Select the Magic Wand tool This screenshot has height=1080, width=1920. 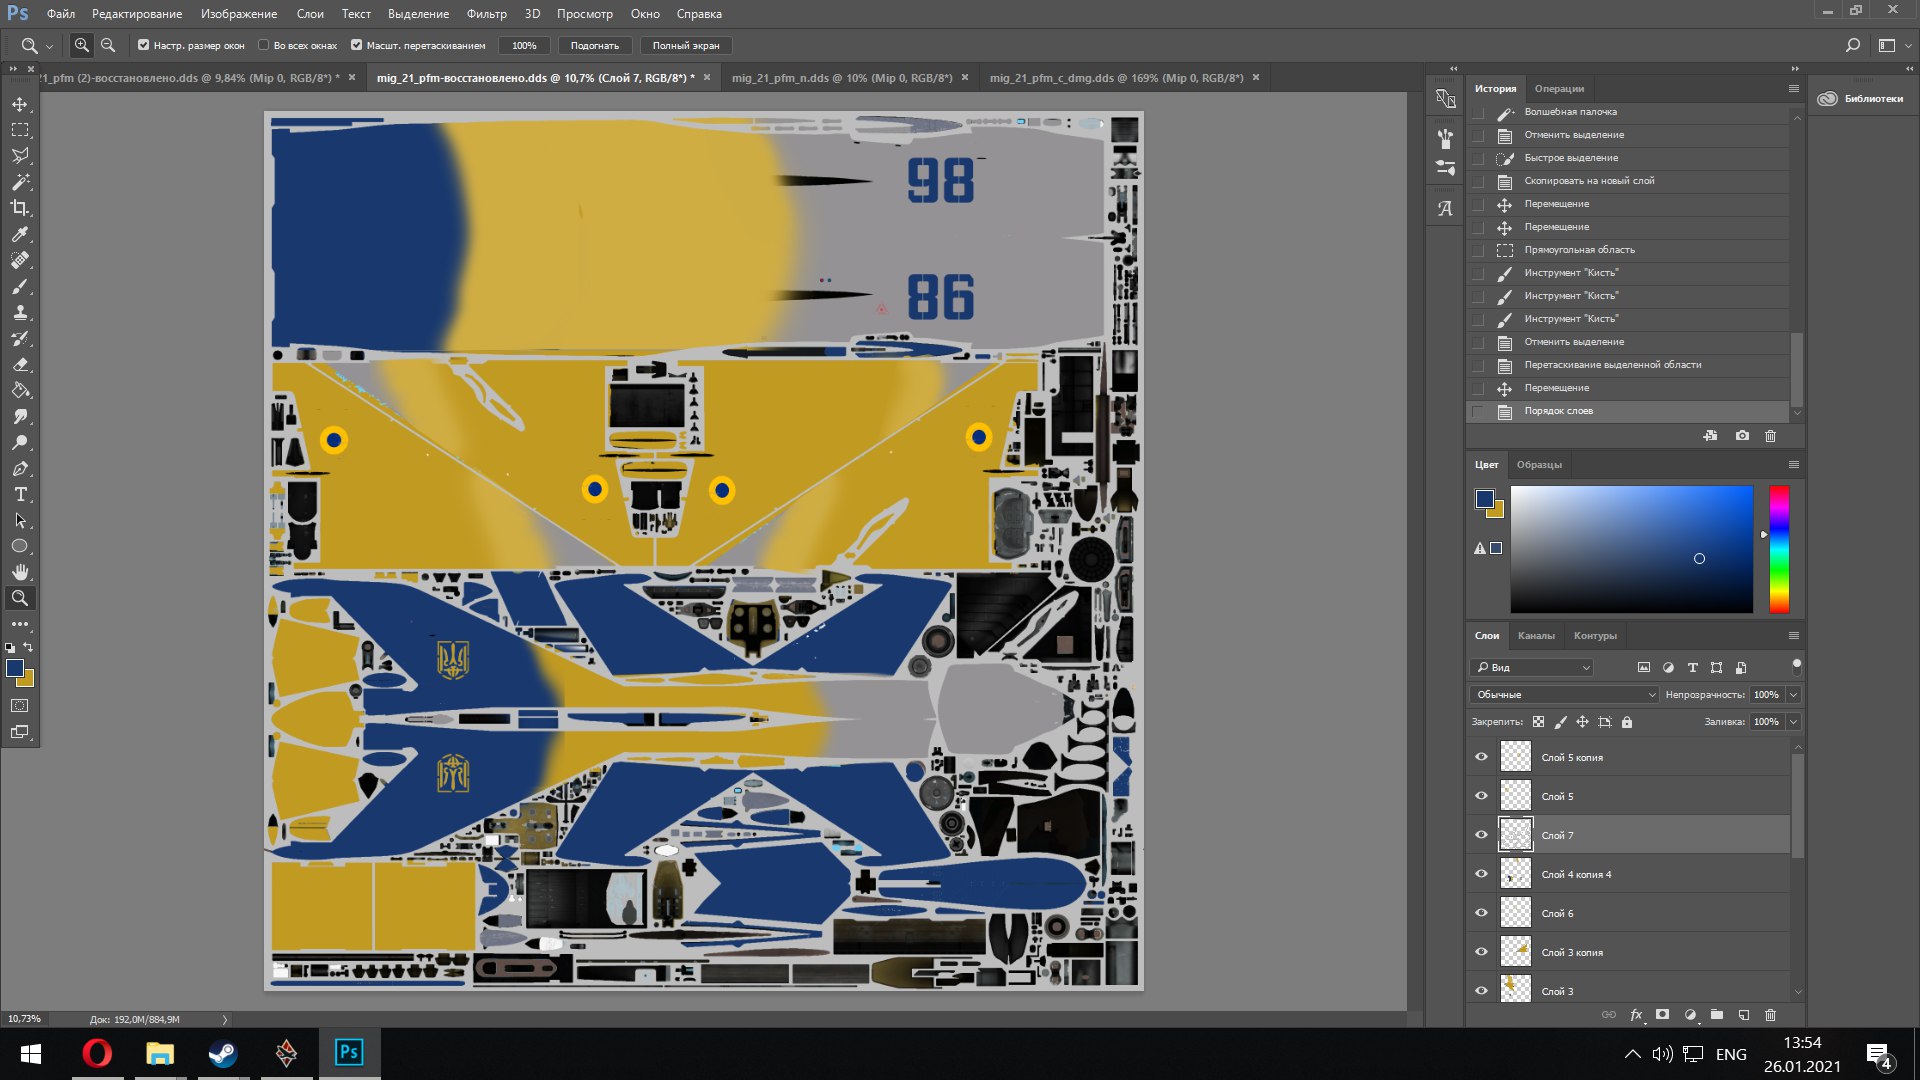(x=20, y=182)
